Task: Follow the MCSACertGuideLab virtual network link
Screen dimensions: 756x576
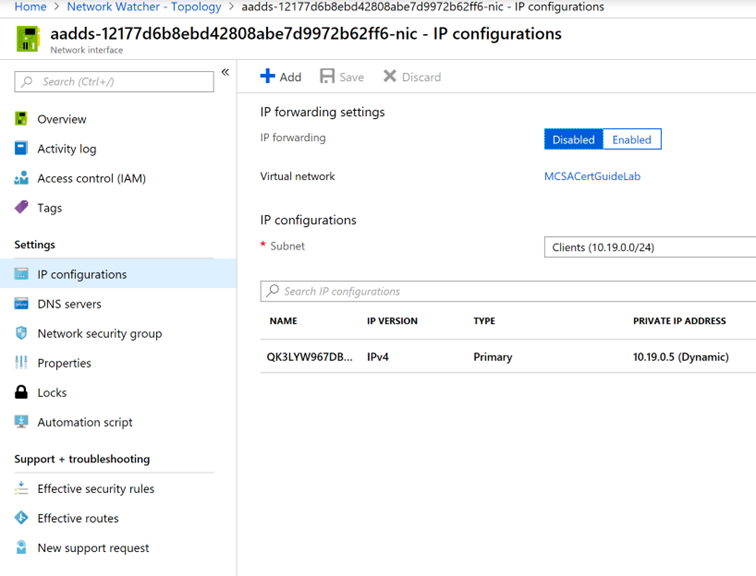Action: pyautogui.click(x=592, y=176)
